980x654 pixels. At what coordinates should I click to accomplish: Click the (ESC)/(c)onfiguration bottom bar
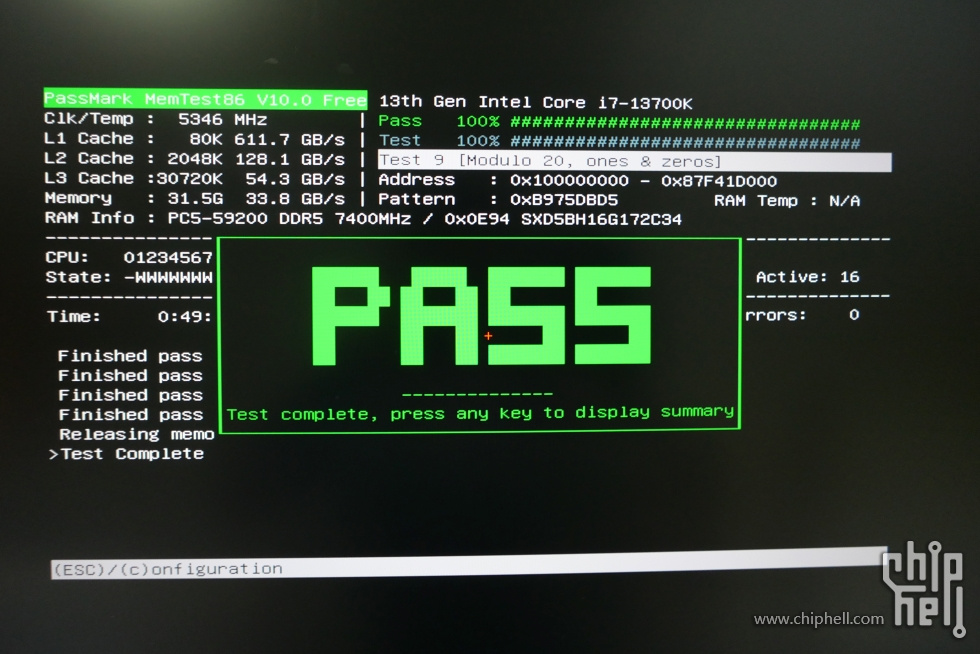(469, 563)
